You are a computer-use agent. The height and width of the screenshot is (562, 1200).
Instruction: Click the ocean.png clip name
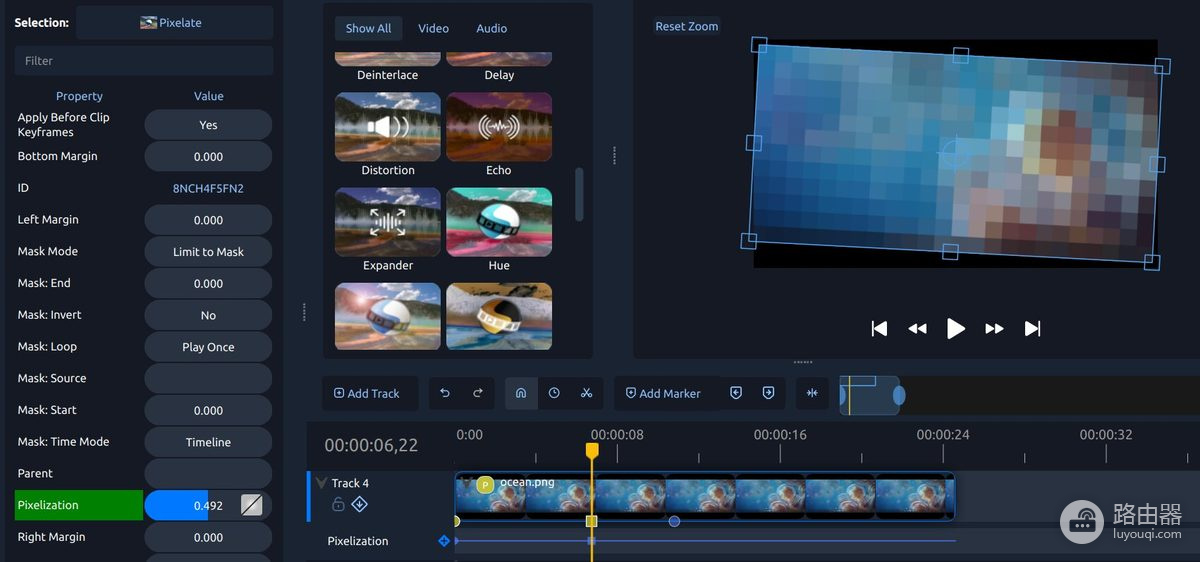[x=527, y=482]
